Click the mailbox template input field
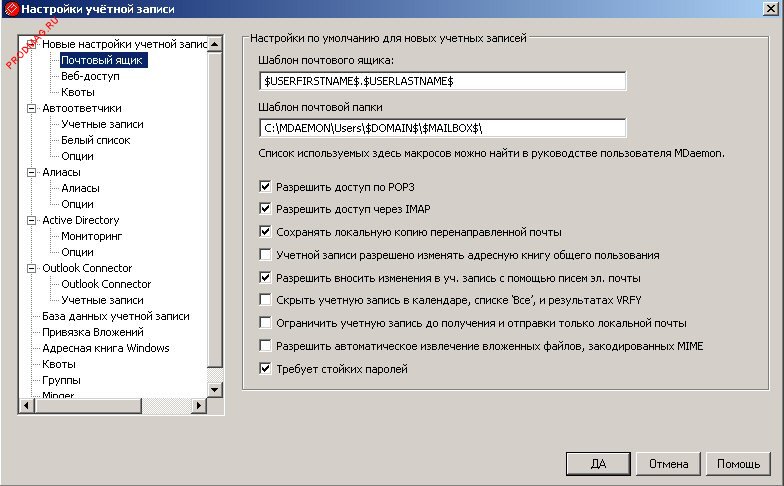Image resolution: width=784 pixels, height=486 pixels. (441, 80)
